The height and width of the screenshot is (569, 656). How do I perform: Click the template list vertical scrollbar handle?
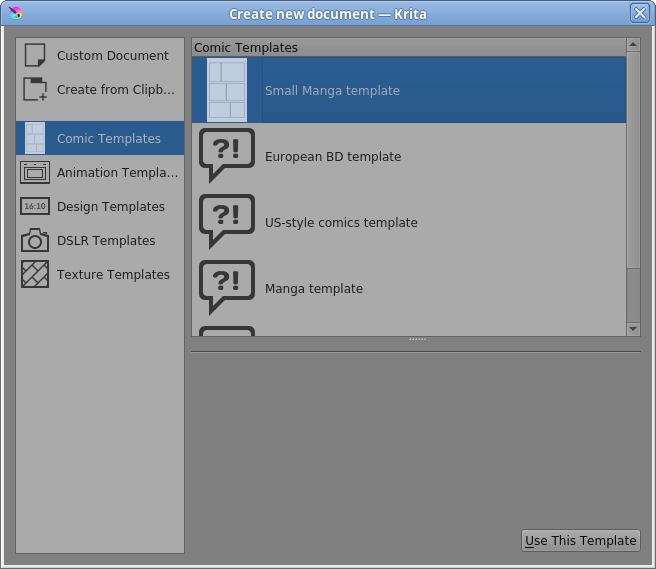coord(633,160)
